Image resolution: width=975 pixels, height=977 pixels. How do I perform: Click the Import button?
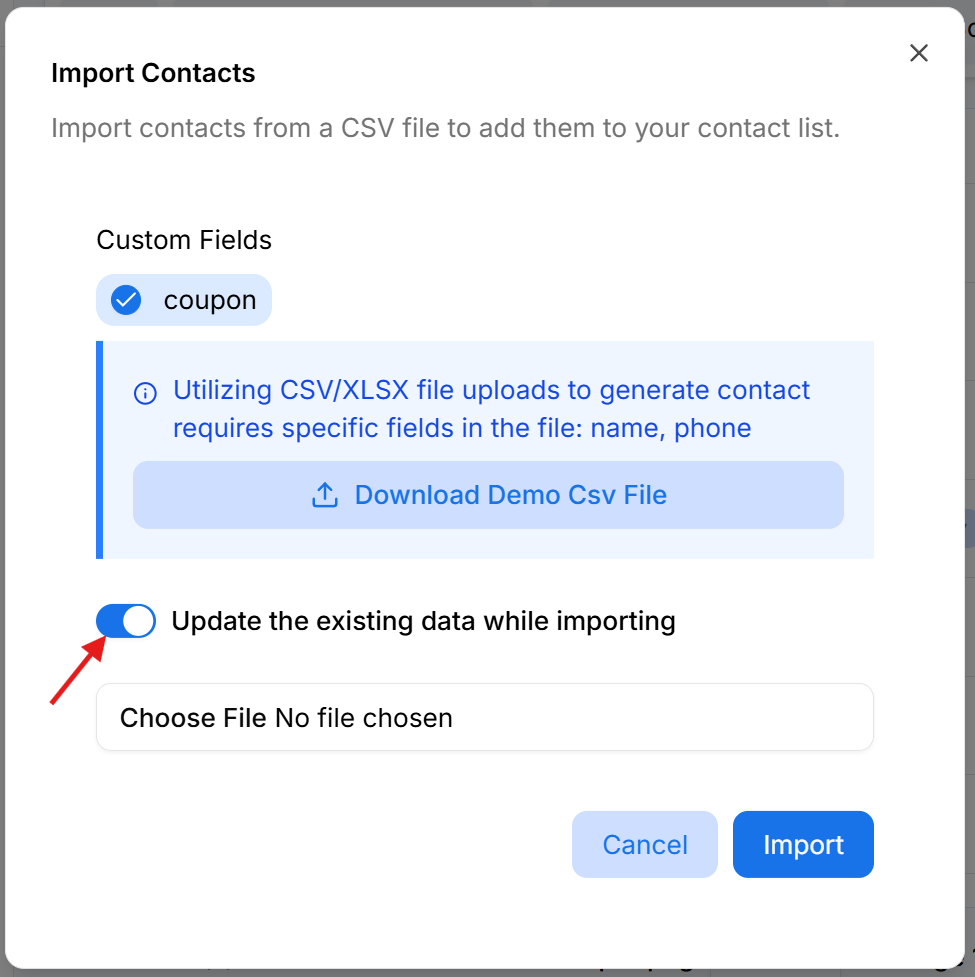click(x=803, y=844)
